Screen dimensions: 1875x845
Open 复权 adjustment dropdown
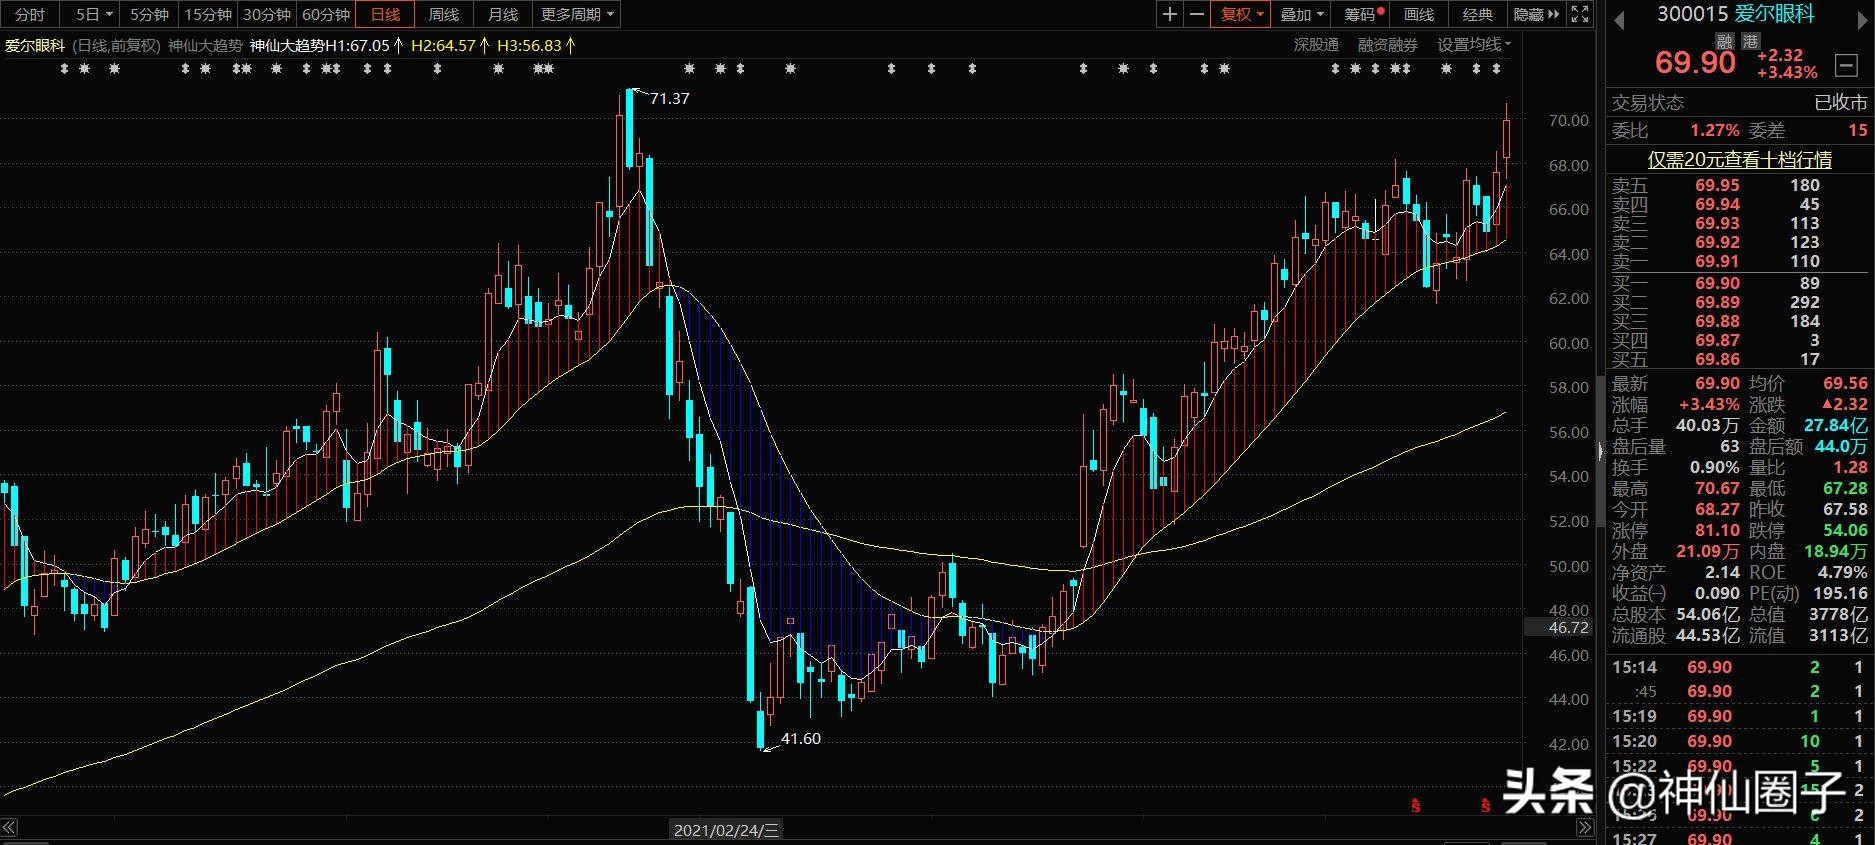coord(1241,14)
